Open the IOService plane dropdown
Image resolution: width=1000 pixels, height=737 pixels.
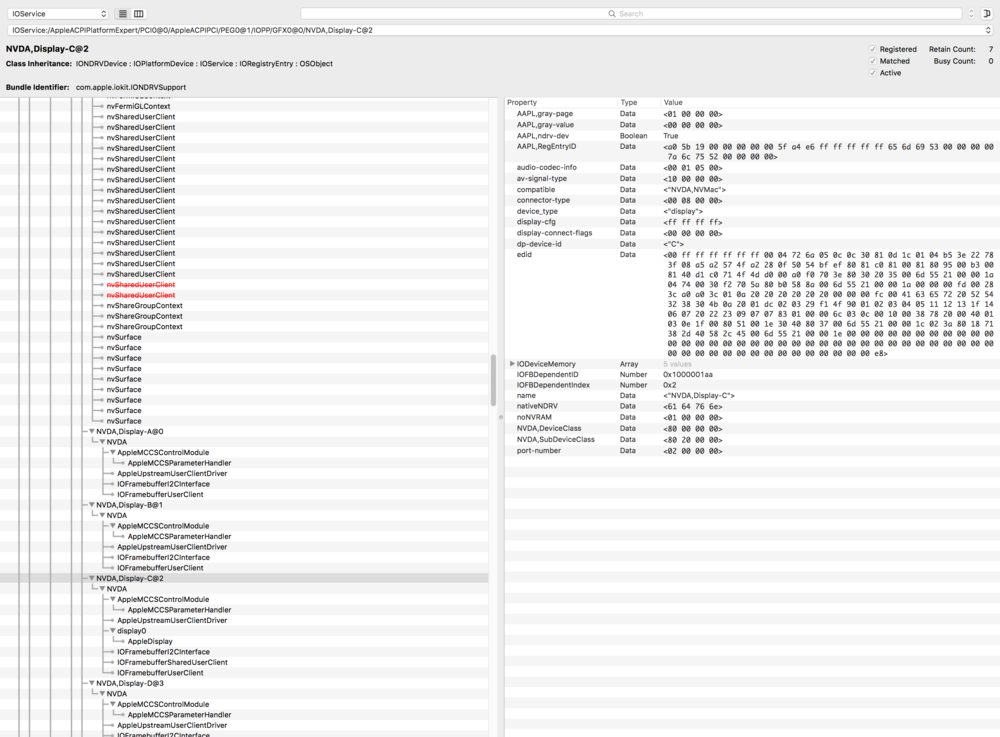click(58, 13)
